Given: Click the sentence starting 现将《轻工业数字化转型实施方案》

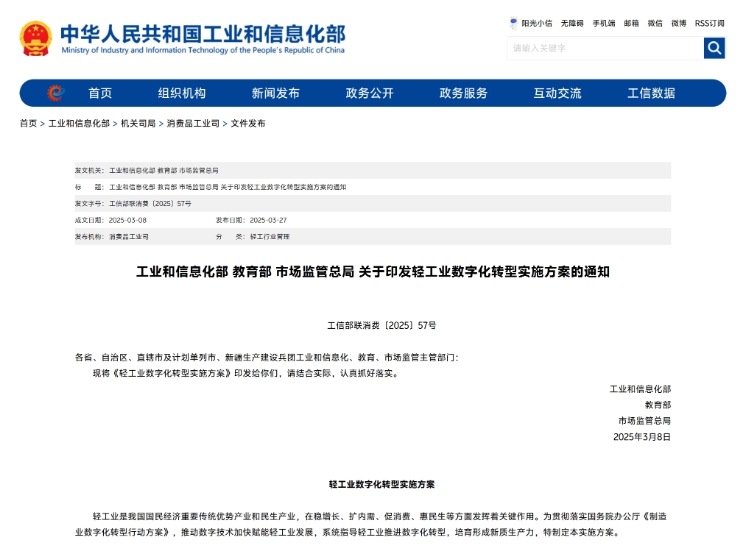Looking at the screenshot, I should click(246, 373).
